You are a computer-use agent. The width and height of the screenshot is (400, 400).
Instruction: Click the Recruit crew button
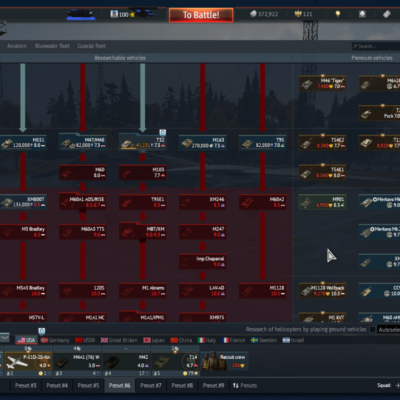tap(224, 361)
